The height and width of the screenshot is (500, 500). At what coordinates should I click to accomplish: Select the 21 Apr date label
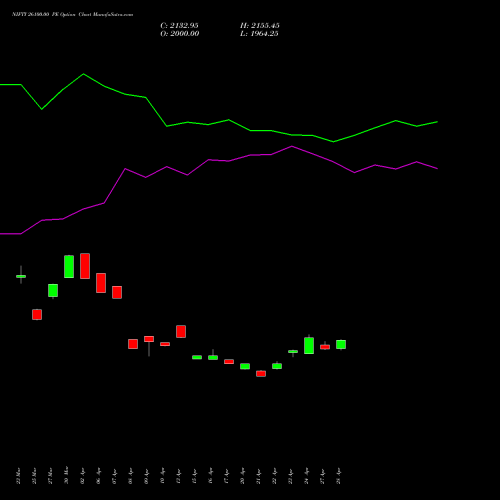coord(258,476)
